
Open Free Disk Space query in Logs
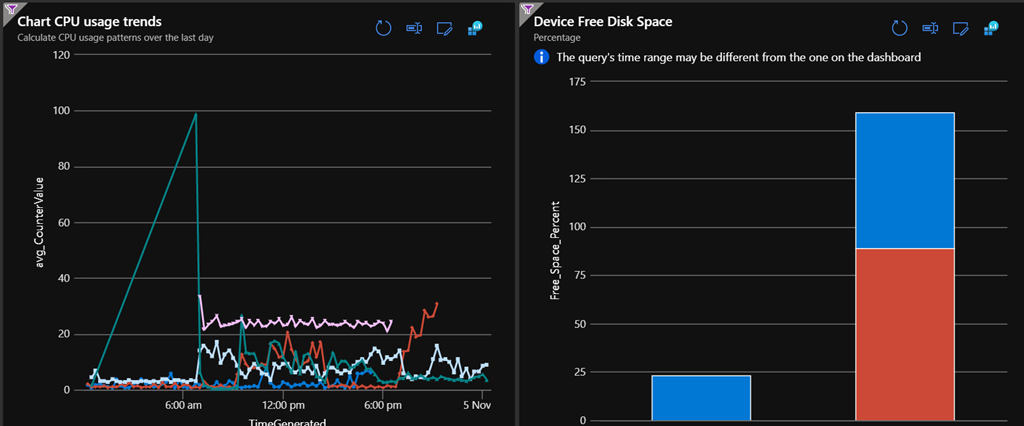(930, 27)
